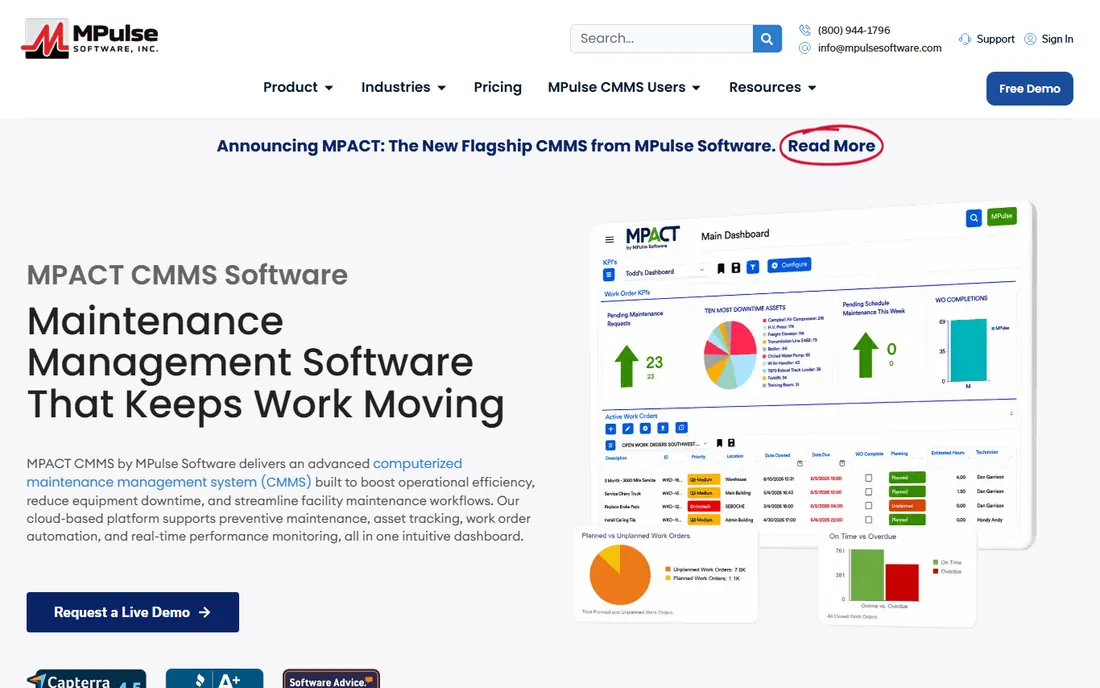Click the teal WO Completions bar

click(x=968, y=350)
